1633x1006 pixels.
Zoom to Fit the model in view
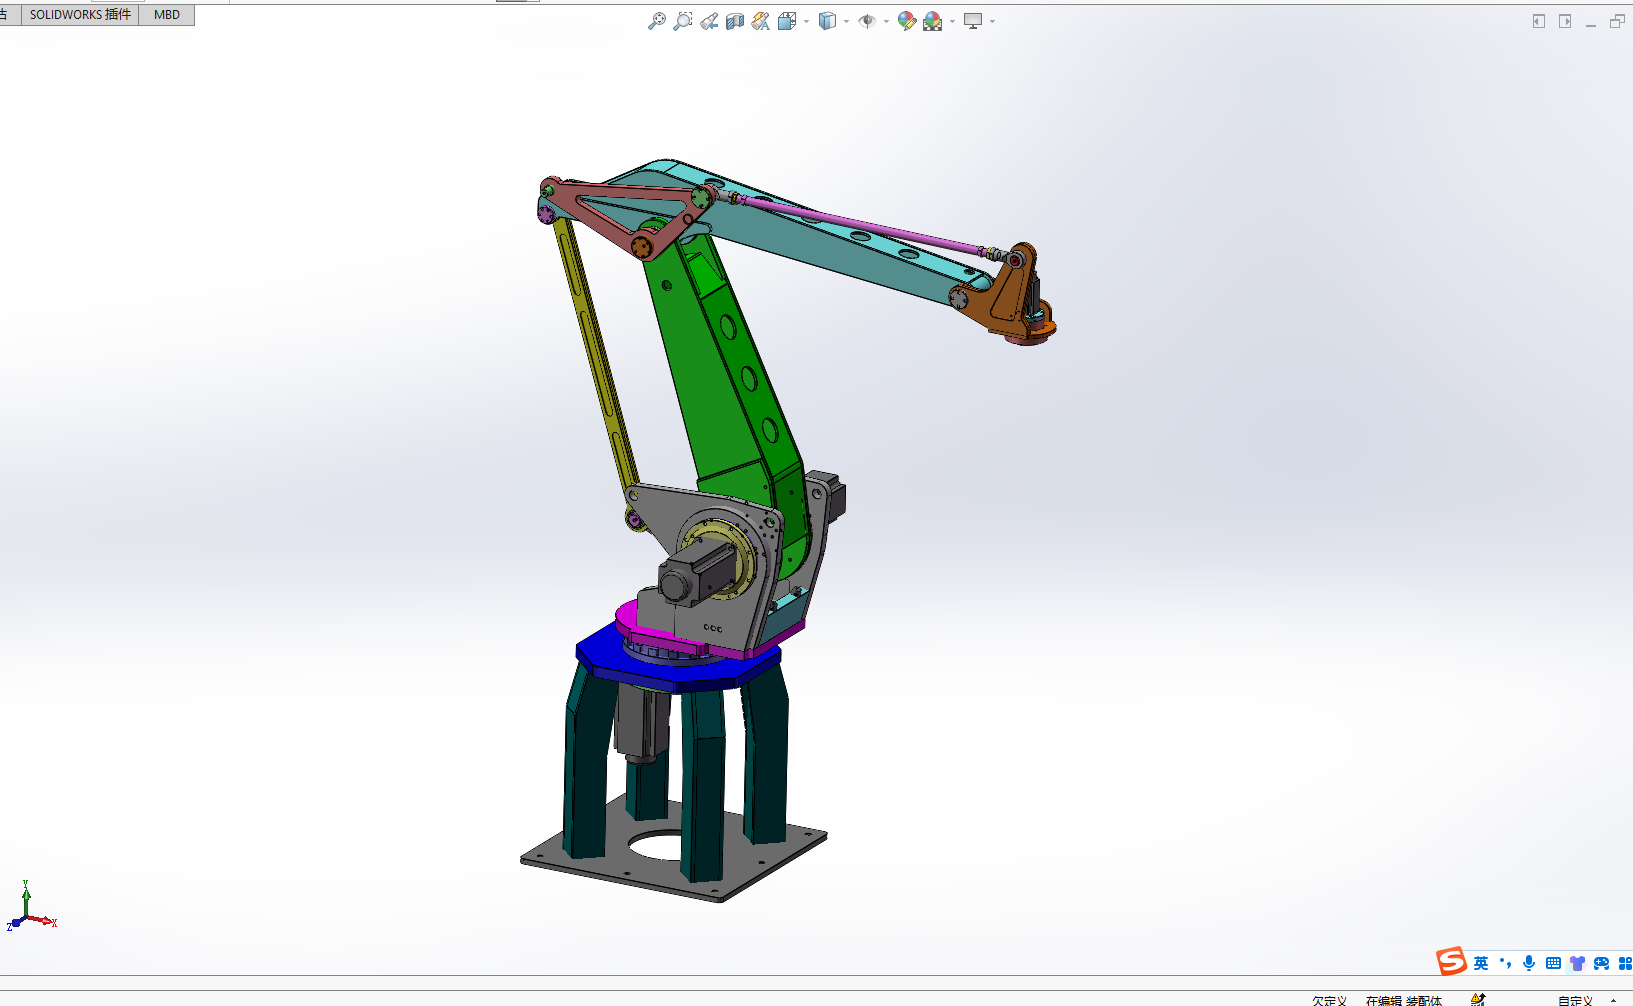click(656, 21)
